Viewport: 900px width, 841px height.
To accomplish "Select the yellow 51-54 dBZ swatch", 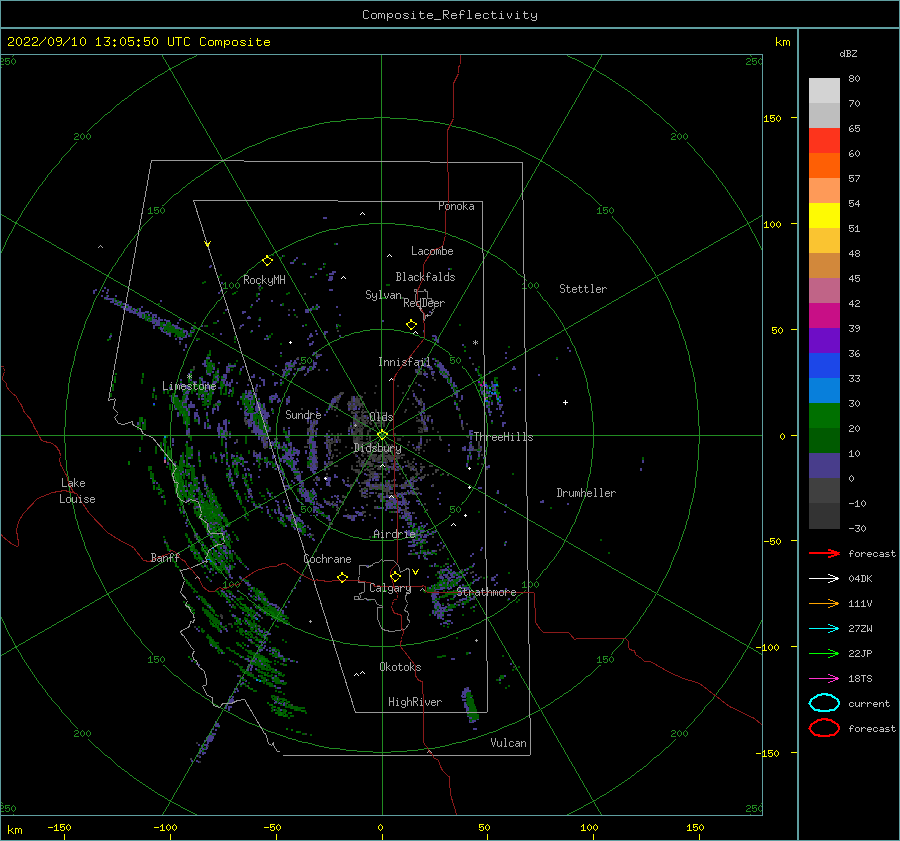I will tap(824, 215).
